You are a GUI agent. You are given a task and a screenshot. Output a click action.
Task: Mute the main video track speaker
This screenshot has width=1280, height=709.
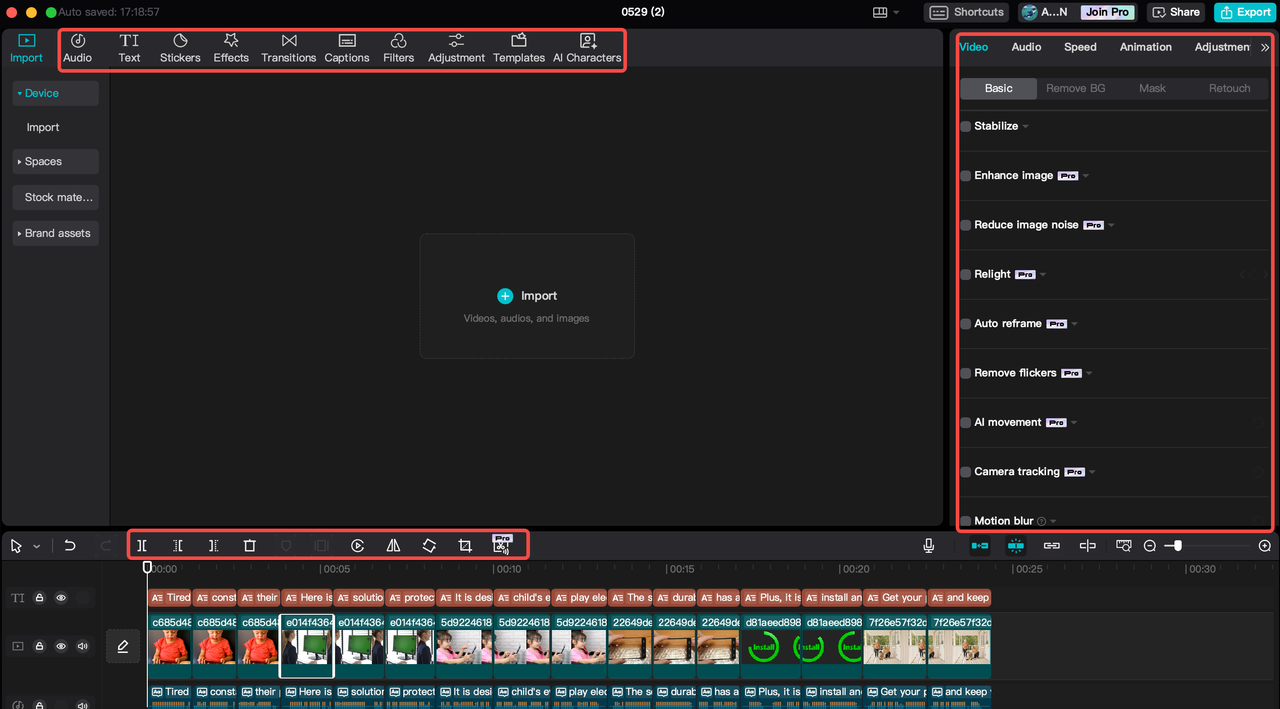(x=82, y=647)
